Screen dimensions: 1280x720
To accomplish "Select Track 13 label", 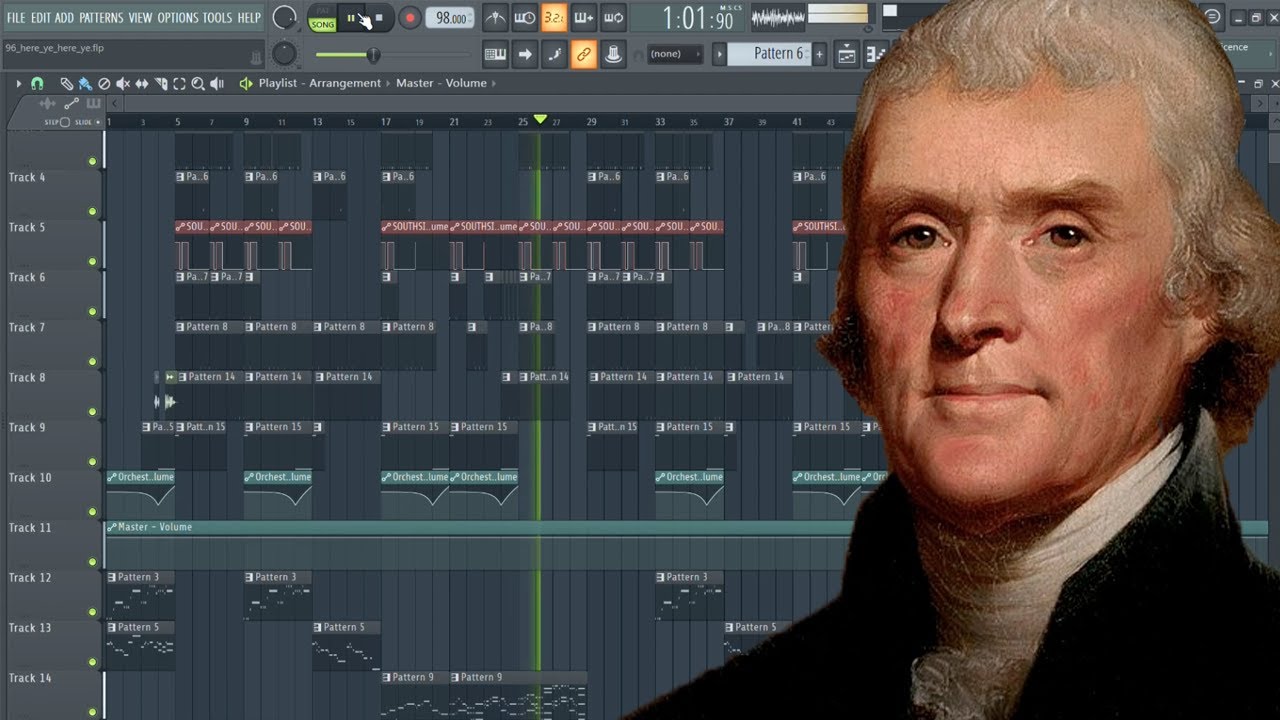I will click(x=30, y=628).
